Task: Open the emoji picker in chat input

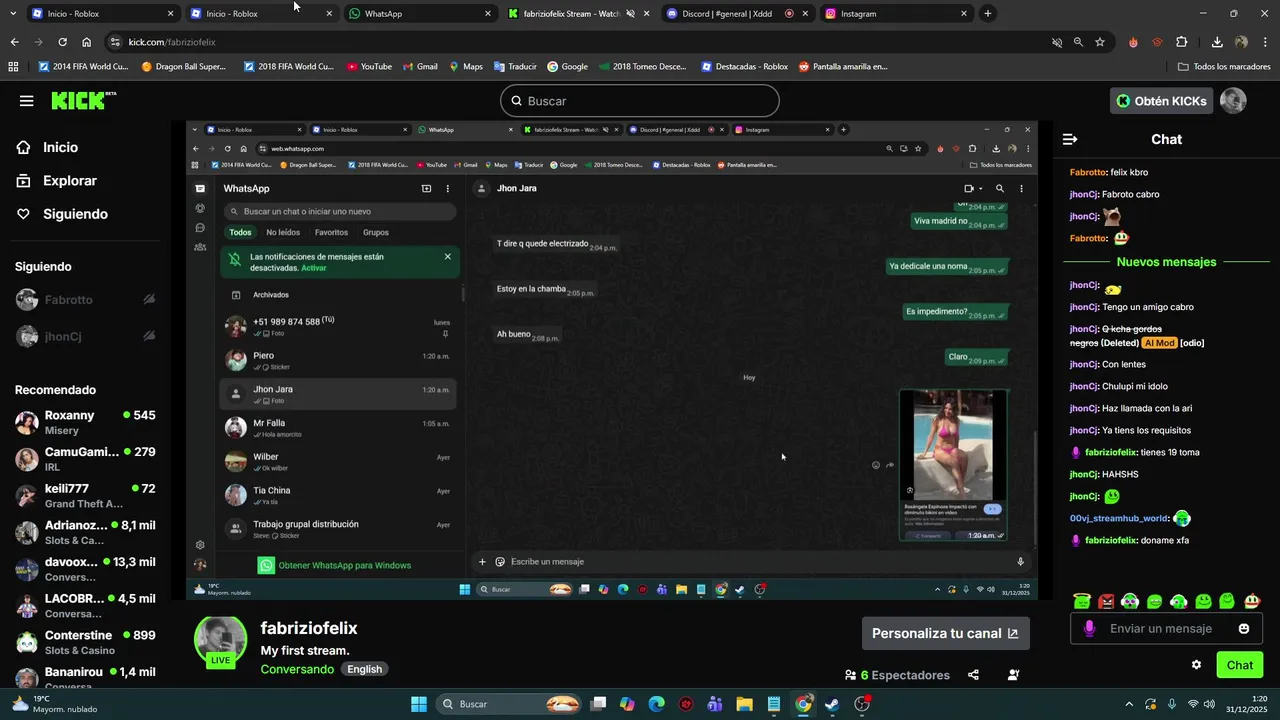Action: (1244, 629)
